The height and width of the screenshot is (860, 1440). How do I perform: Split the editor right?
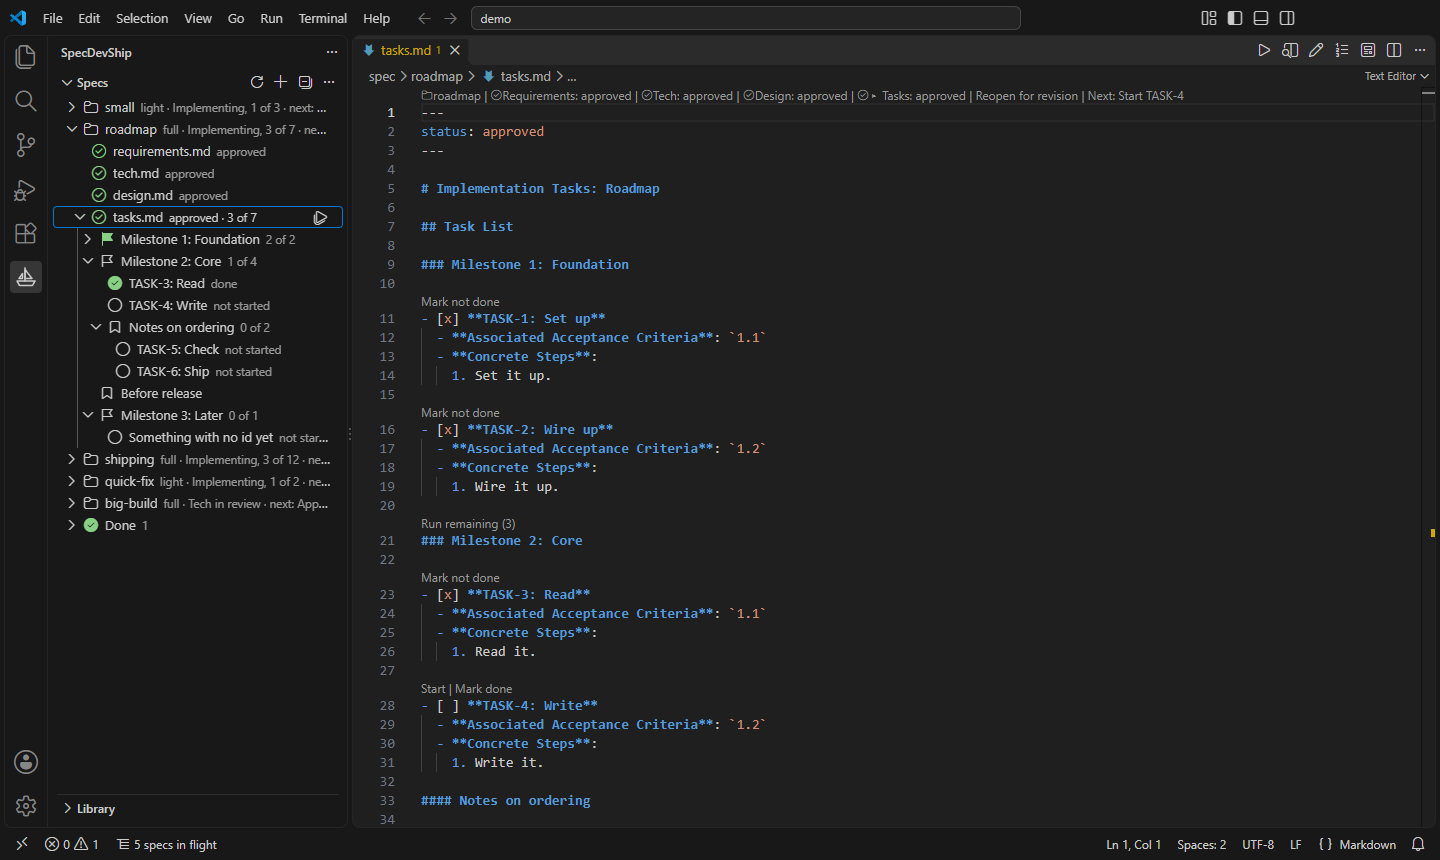(x=1394, y=50)
